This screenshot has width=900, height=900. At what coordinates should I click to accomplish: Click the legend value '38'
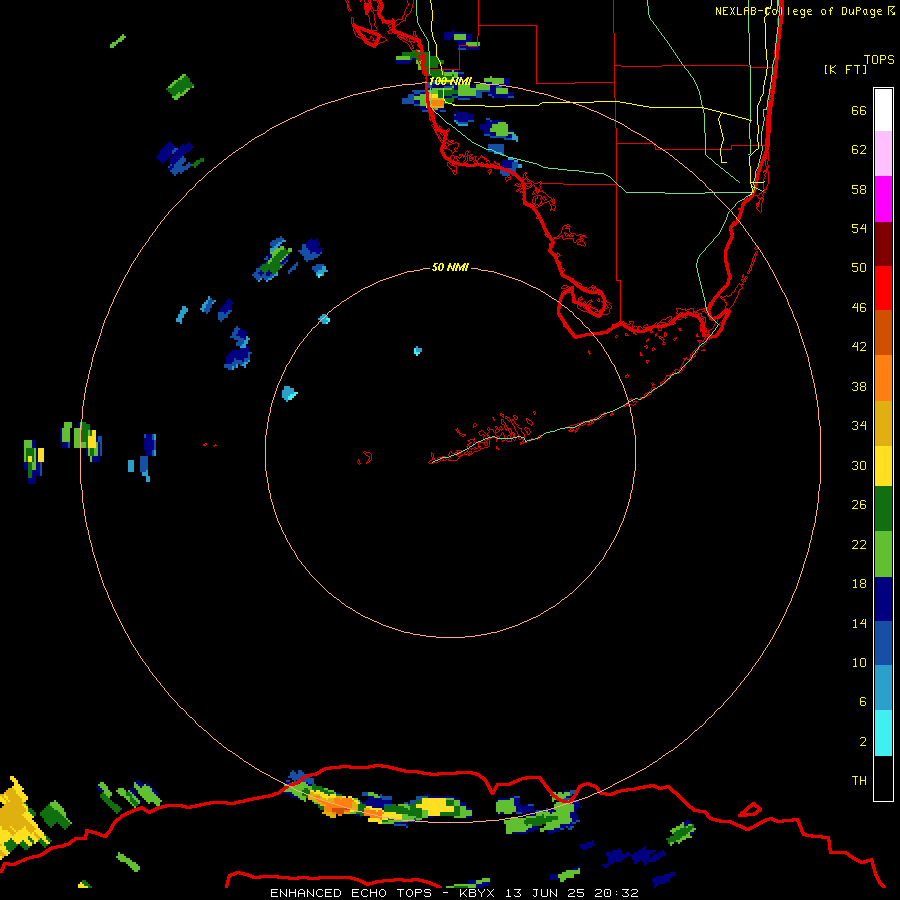point(859,386)
